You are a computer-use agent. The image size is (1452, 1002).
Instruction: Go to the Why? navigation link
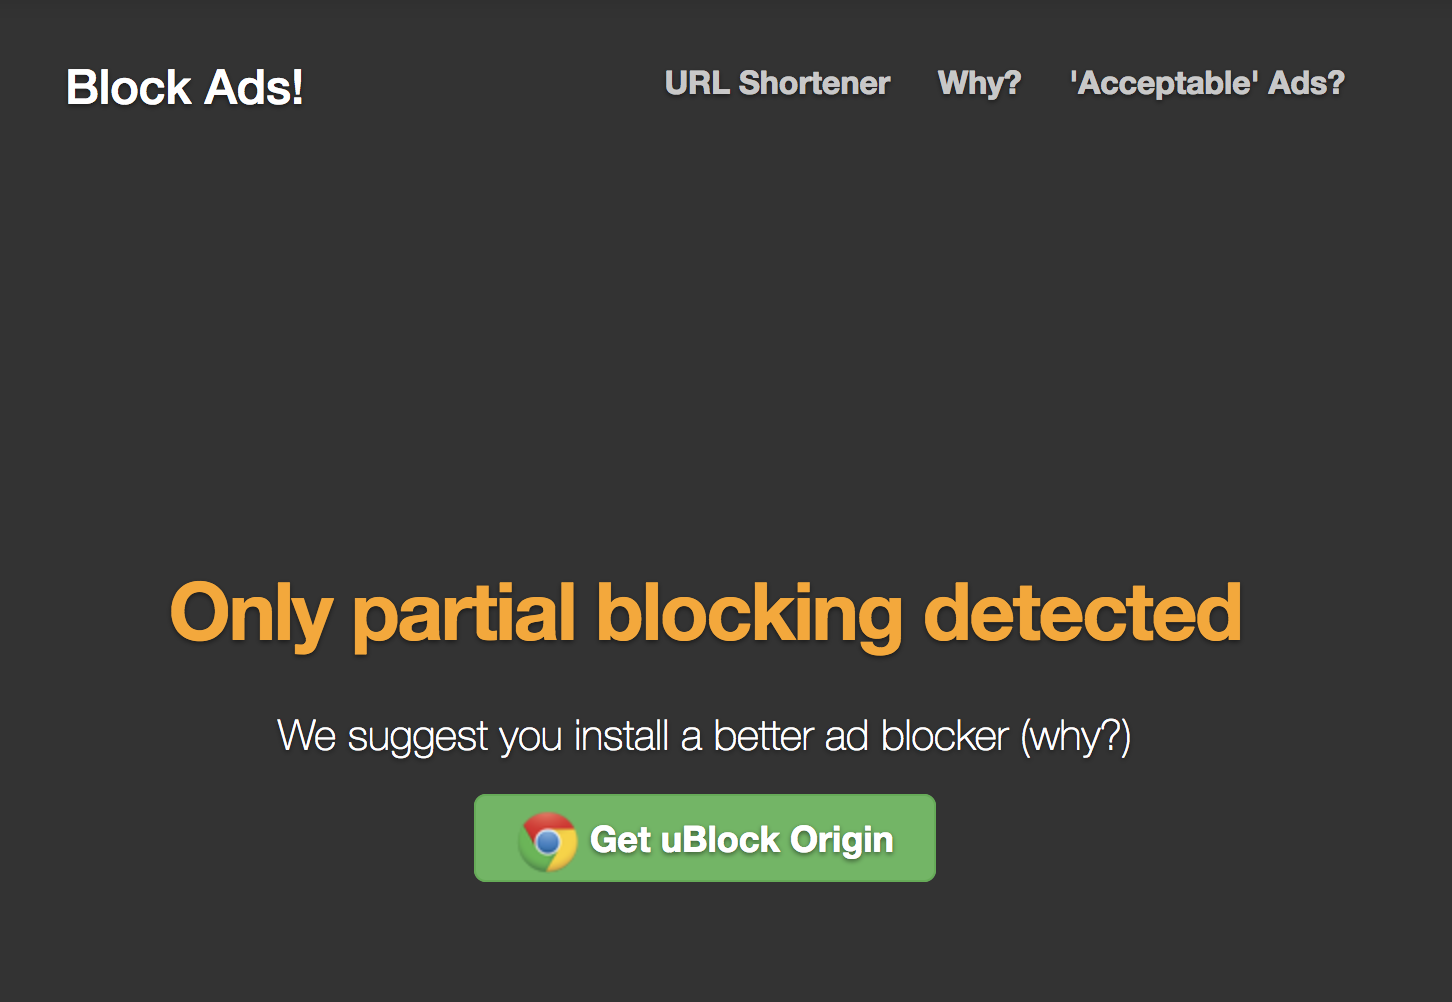[979, 83]
